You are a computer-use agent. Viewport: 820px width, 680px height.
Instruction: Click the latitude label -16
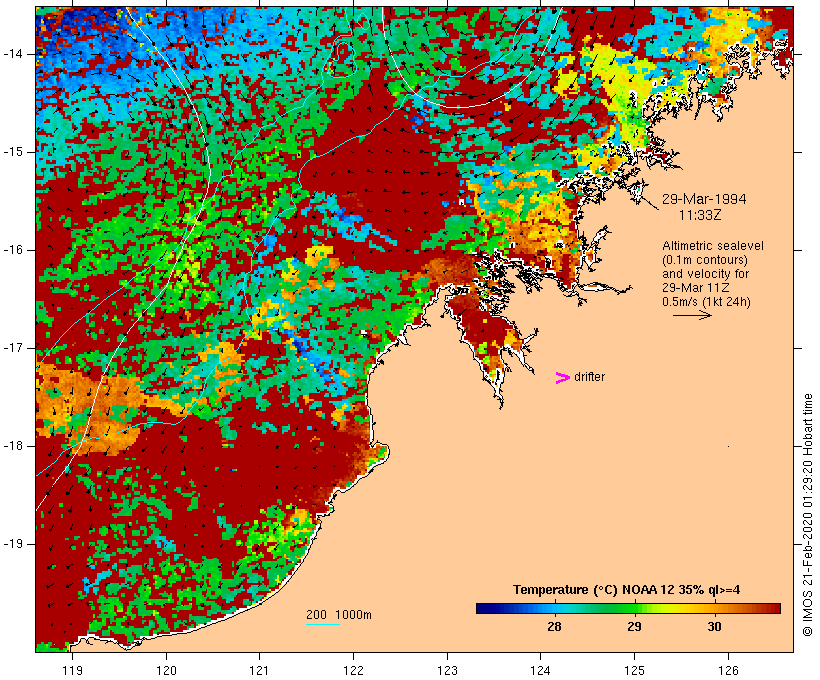(13, 250)
